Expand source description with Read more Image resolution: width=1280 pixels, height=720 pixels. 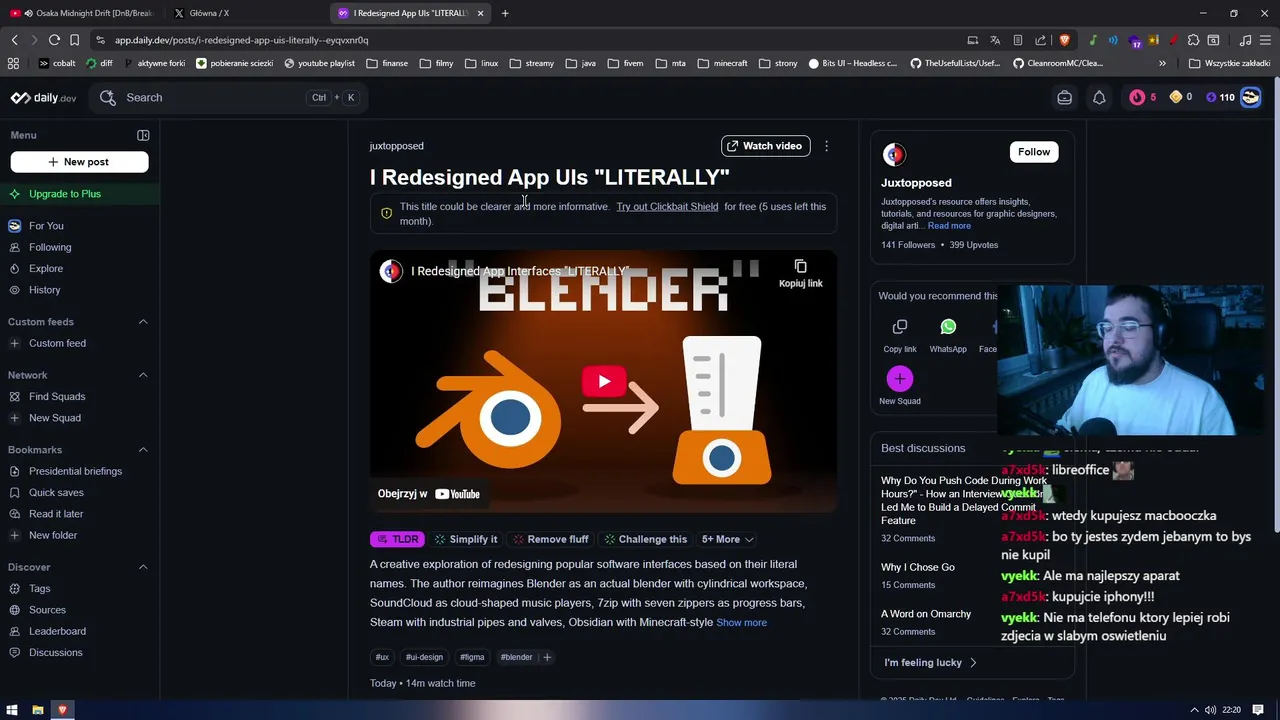click(x=949, y=226)
